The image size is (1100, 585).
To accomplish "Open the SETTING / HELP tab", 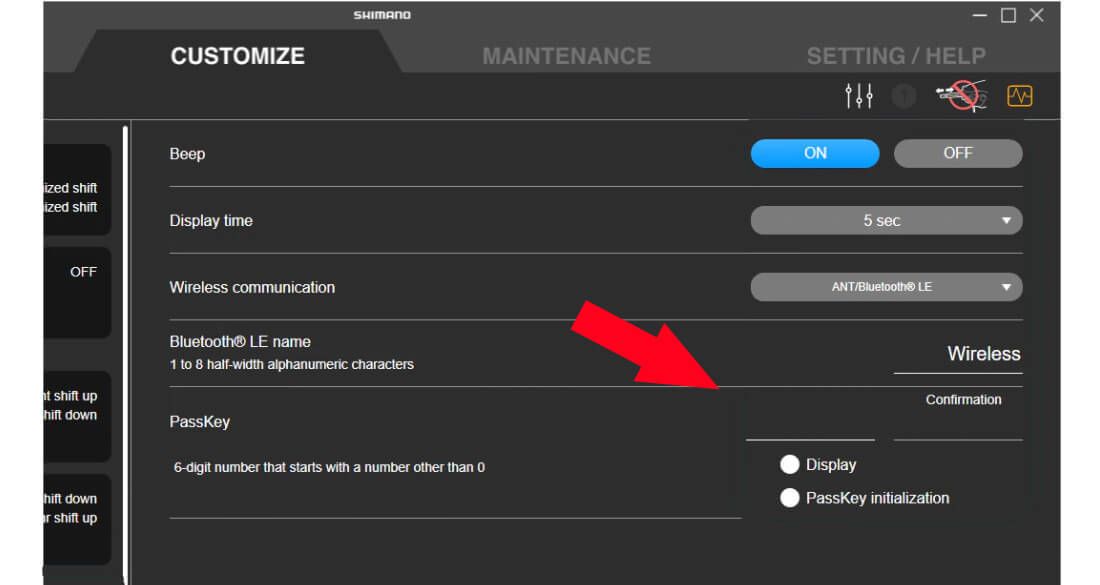I will click(x=895, y=55).
